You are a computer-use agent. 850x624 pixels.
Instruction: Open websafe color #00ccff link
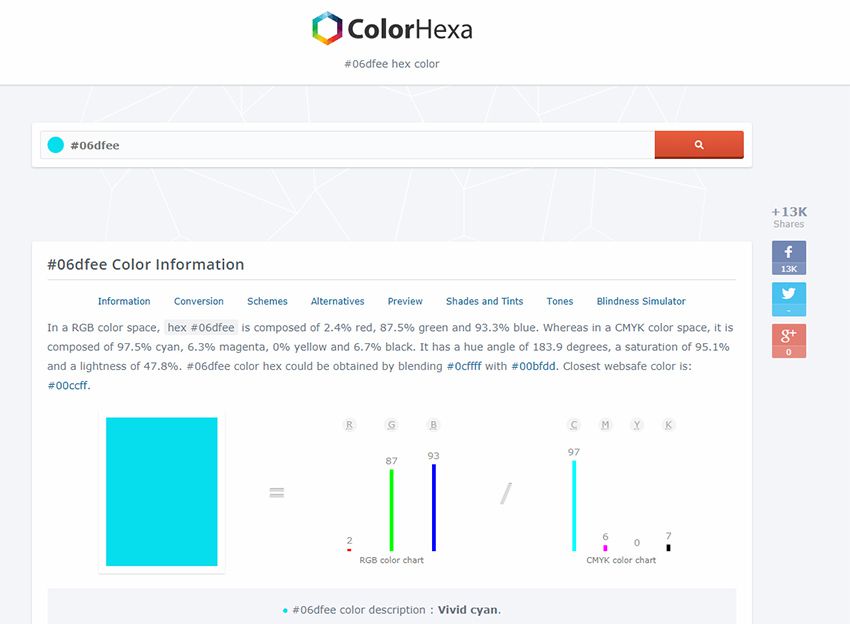click(68, 386)
